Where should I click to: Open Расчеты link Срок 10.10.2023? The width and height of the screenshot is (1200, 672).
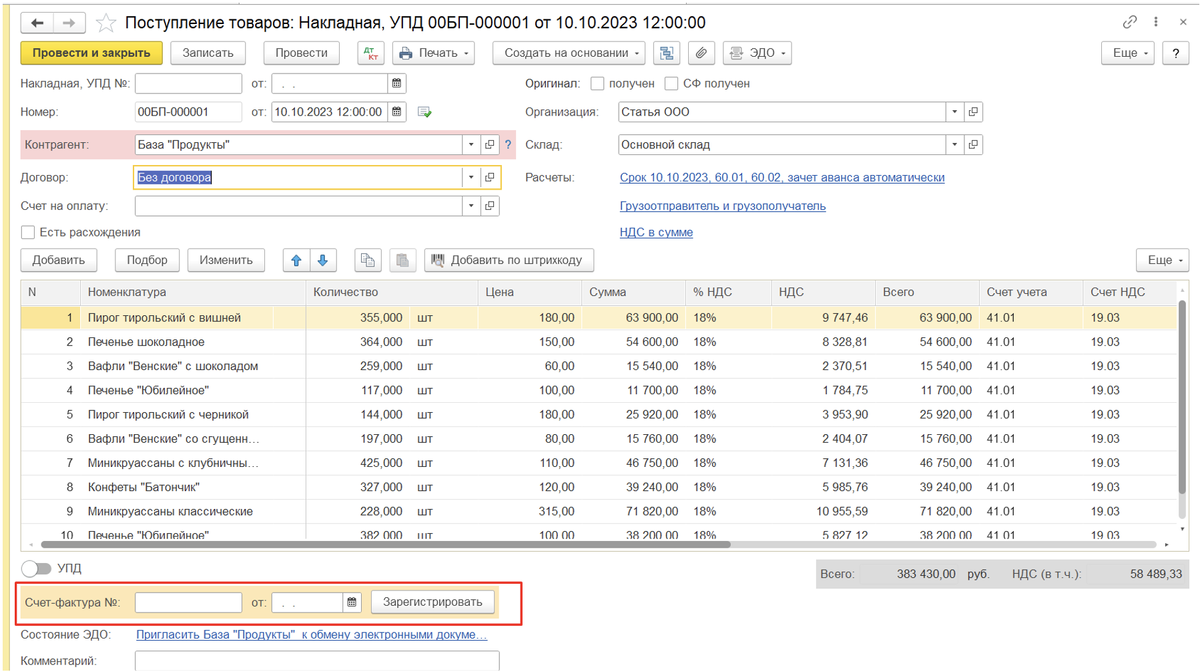782,177
